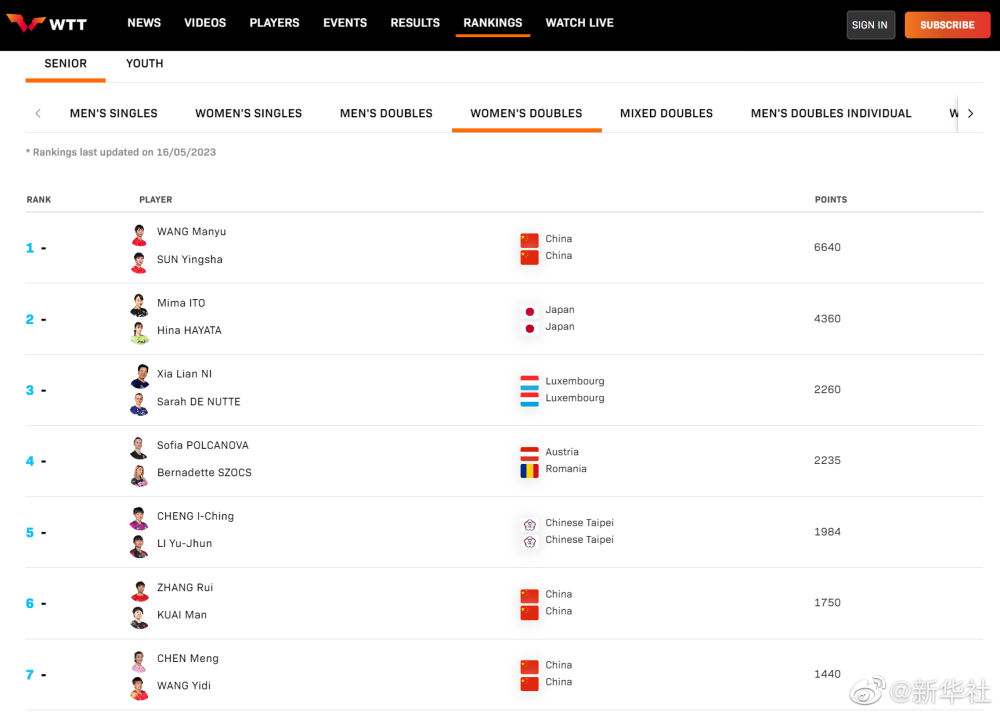Click Mima ITO's avatar photo
The height and width of the screenshot is (716, 1000).
(140, 305)
